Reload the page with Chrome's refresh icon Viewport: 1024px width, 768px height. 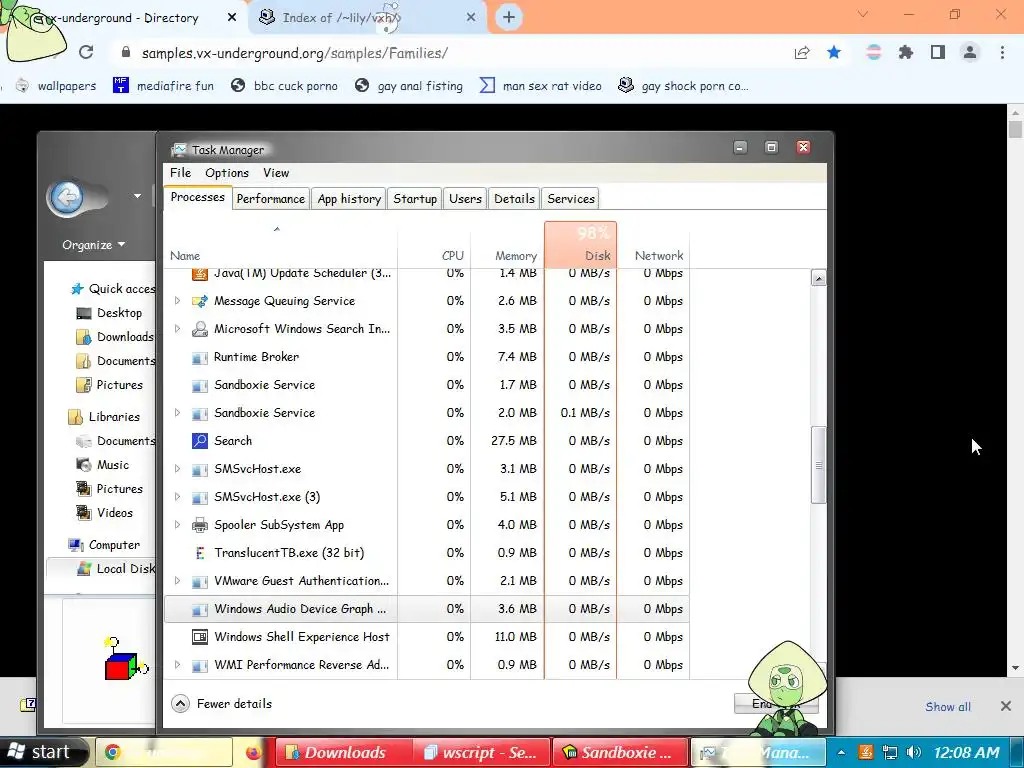point(86,52)
